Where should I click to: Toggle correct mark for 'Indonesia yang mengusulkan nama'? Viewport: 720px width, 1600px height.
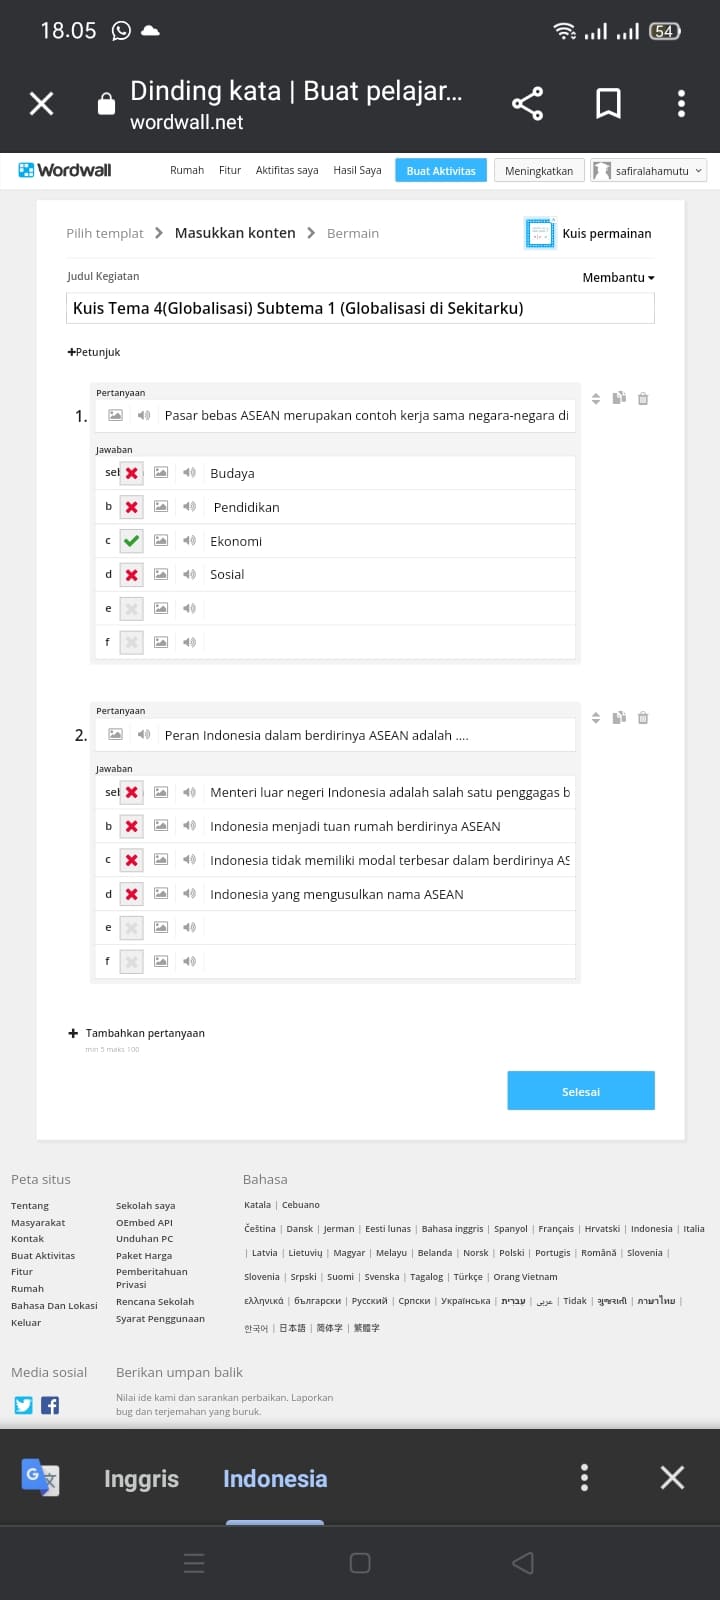(131, 894)
